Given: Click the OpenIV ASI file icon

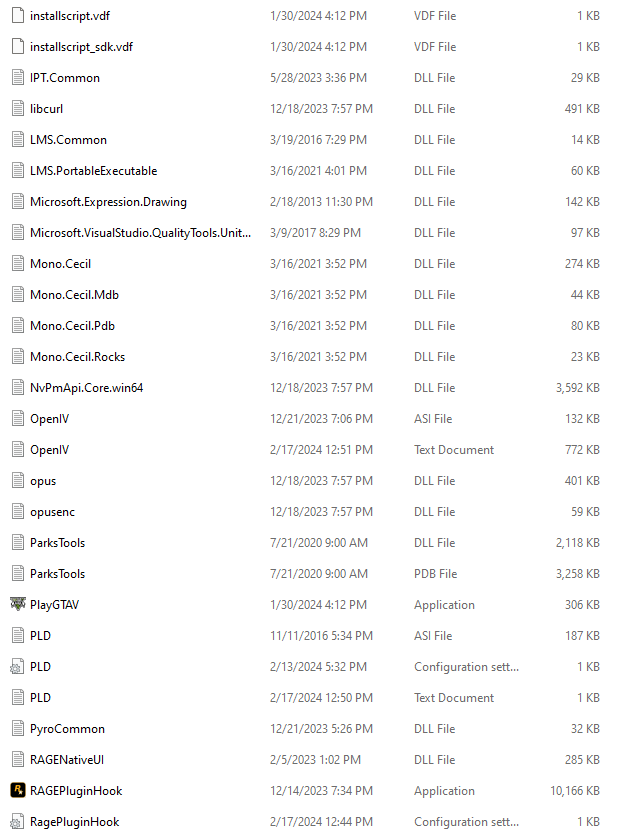Looking at the screenshot, I should [17, 418].
